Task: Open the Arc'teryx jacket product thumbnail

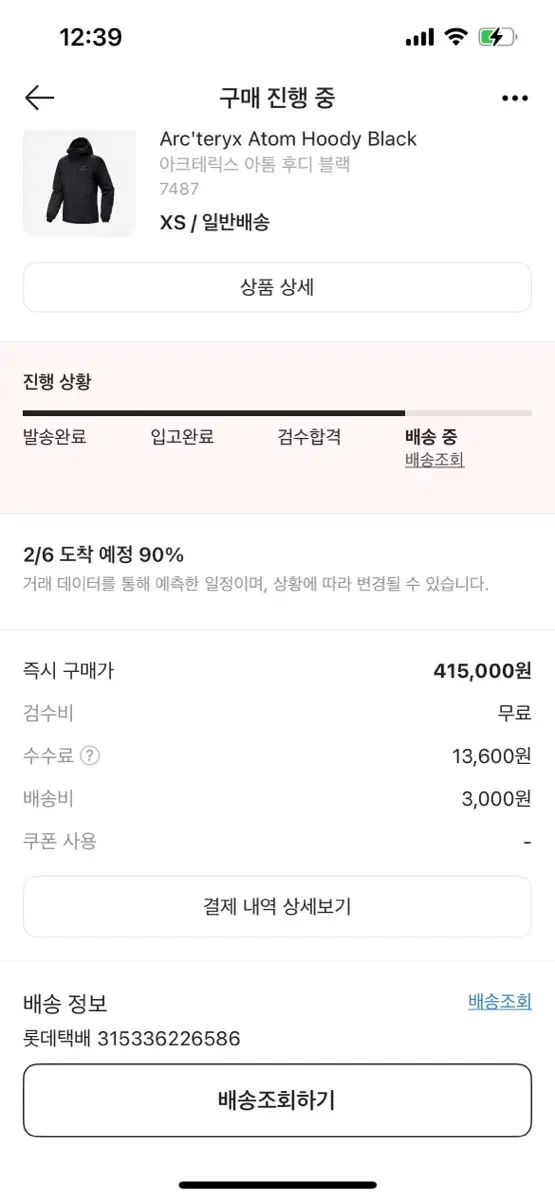Action: click(79, 182)
